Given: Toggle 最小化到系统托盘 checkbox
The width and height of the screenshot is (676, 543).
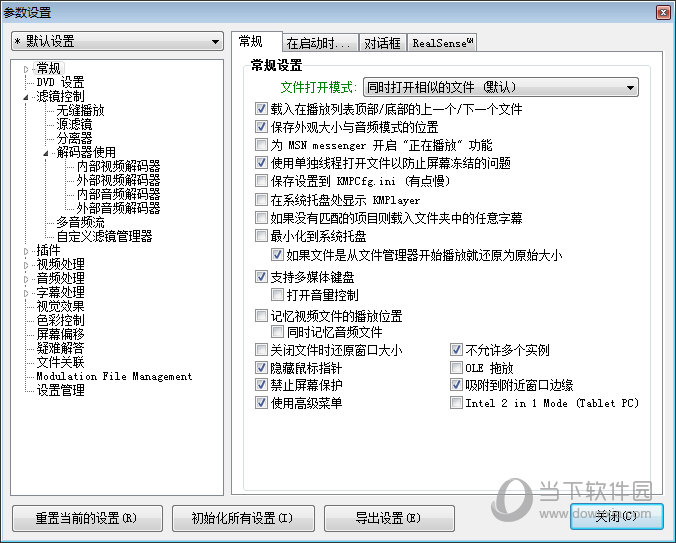Looking at the screenshot, I should click(x=262, y=236).
